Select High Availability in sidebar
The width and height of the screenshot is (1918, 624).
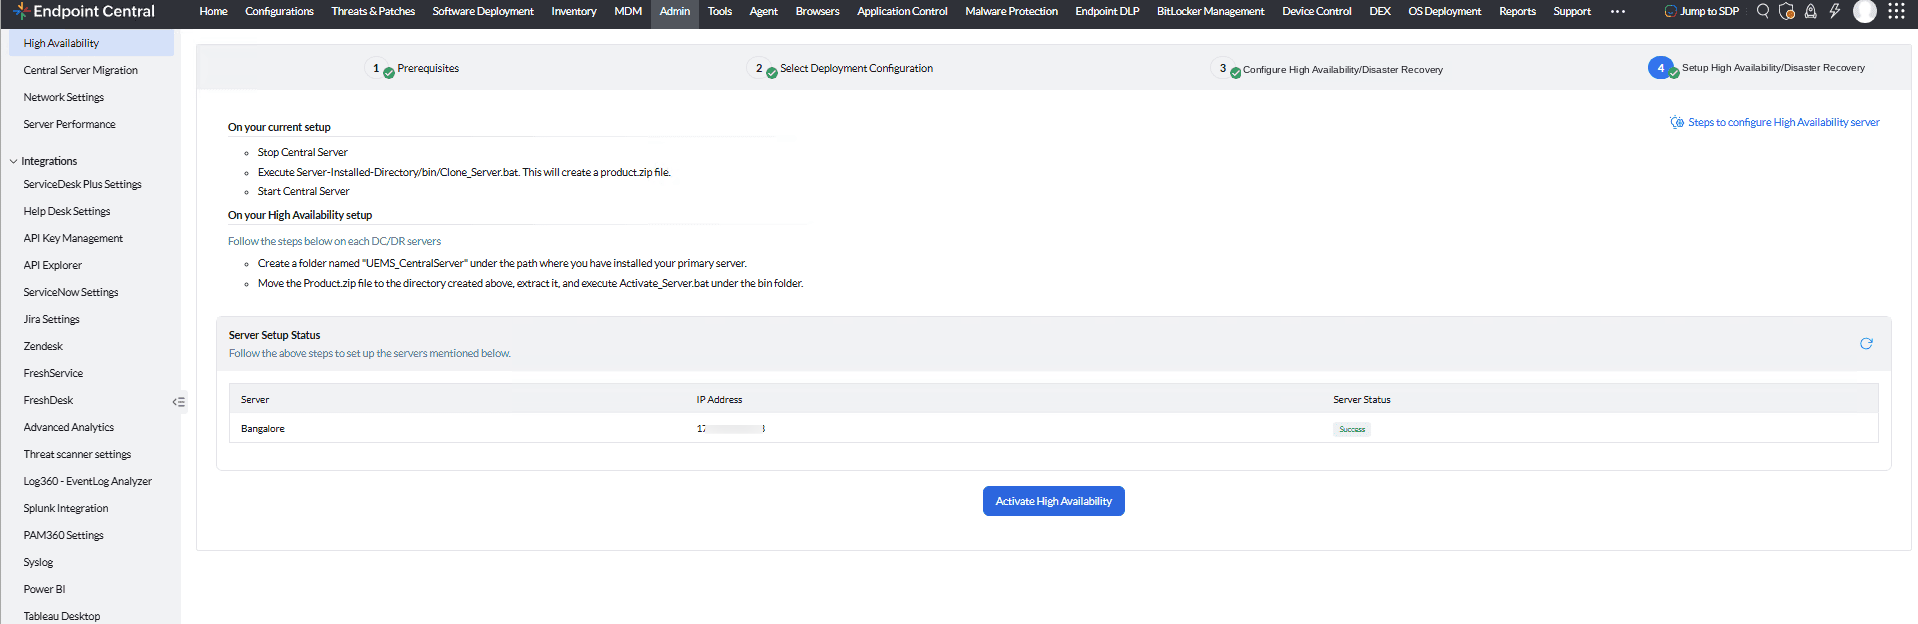tap(91, 43)
